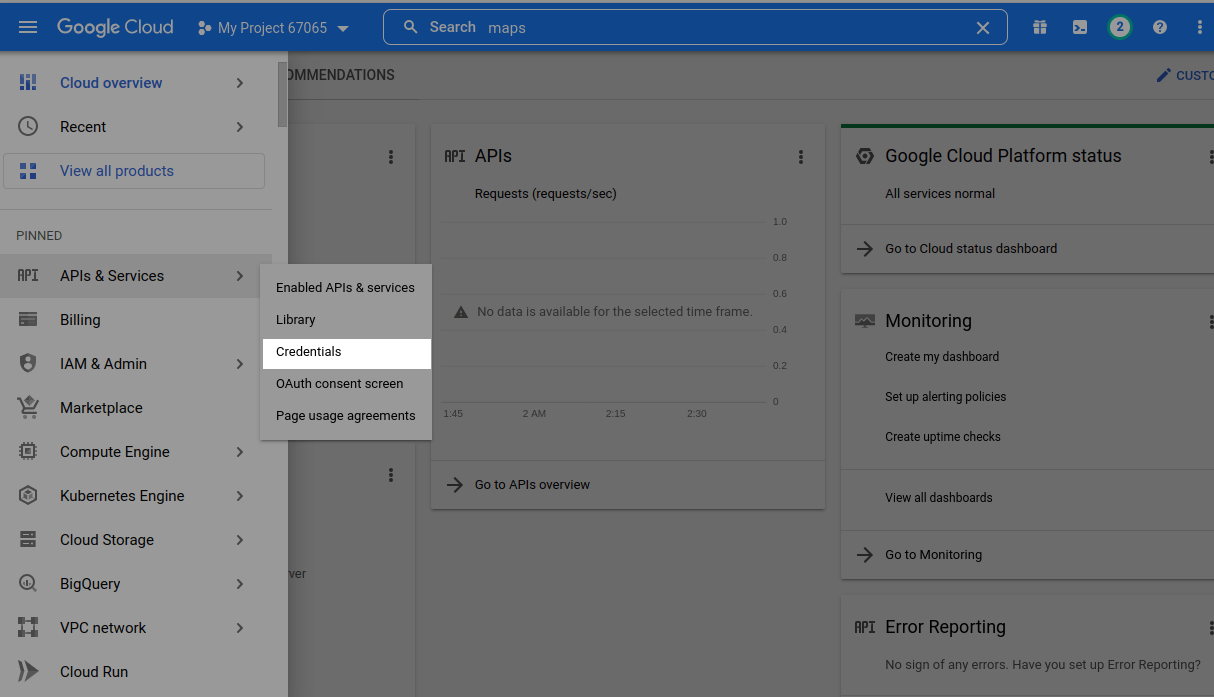Open the Help question mark icon

pyautogui.click(x=1160, y=27)
